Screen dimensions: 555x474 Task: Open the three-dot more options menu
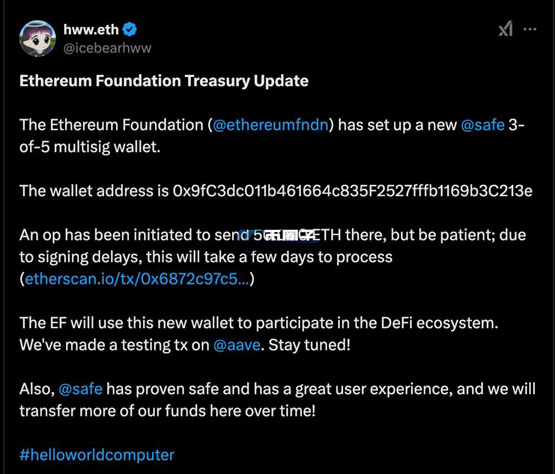coord(530,29)
